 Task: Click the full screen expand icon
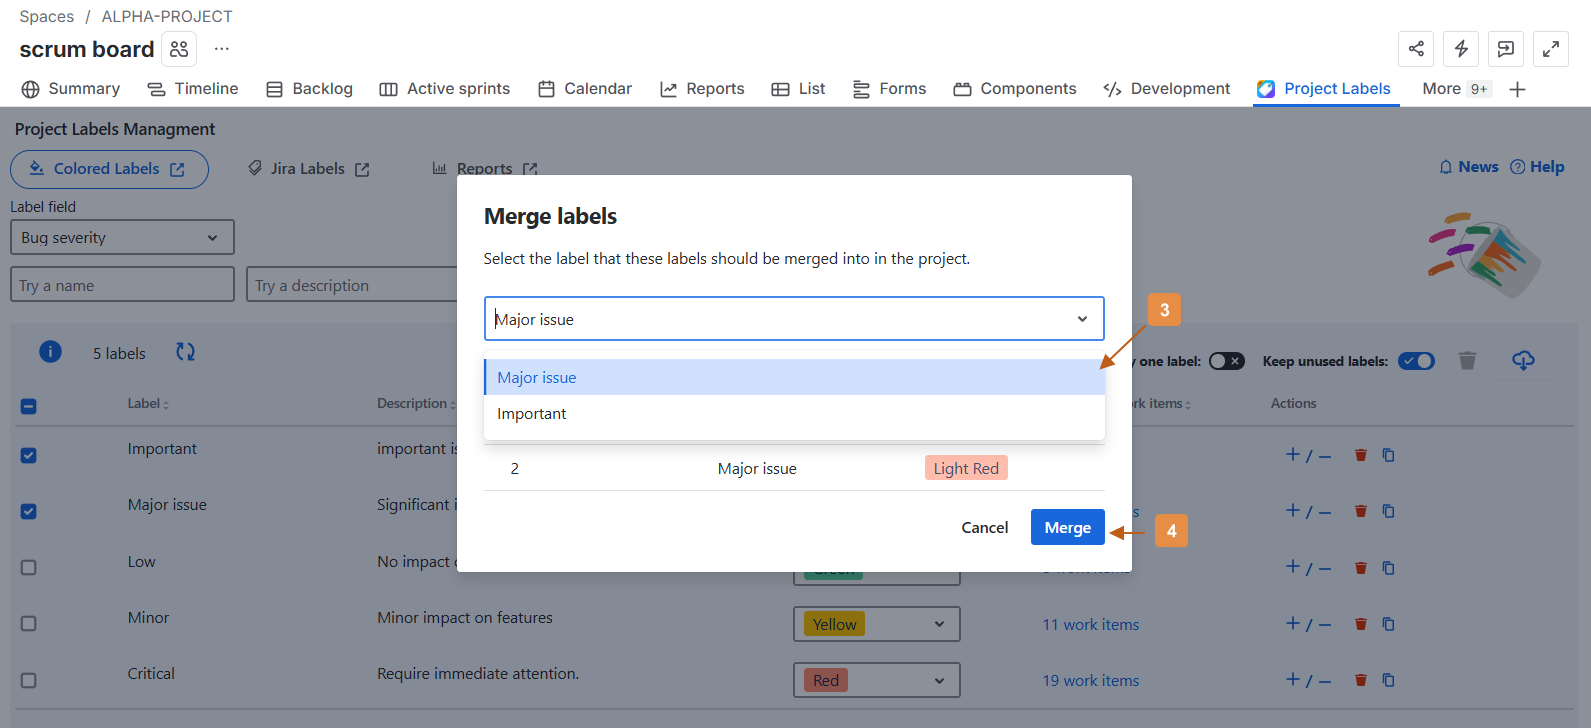pyautogui.click(x=1551, y=49)
